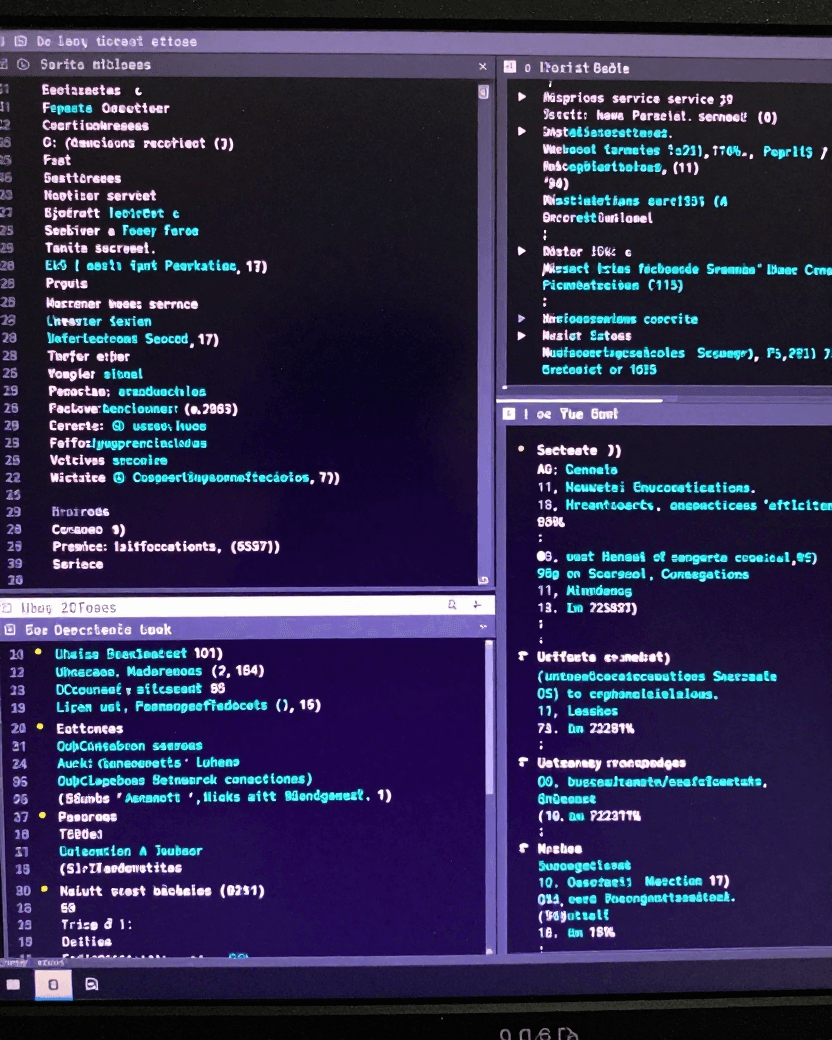
Task: Select the "Itorist Bedle" panel tab
Action: point(584,68)
